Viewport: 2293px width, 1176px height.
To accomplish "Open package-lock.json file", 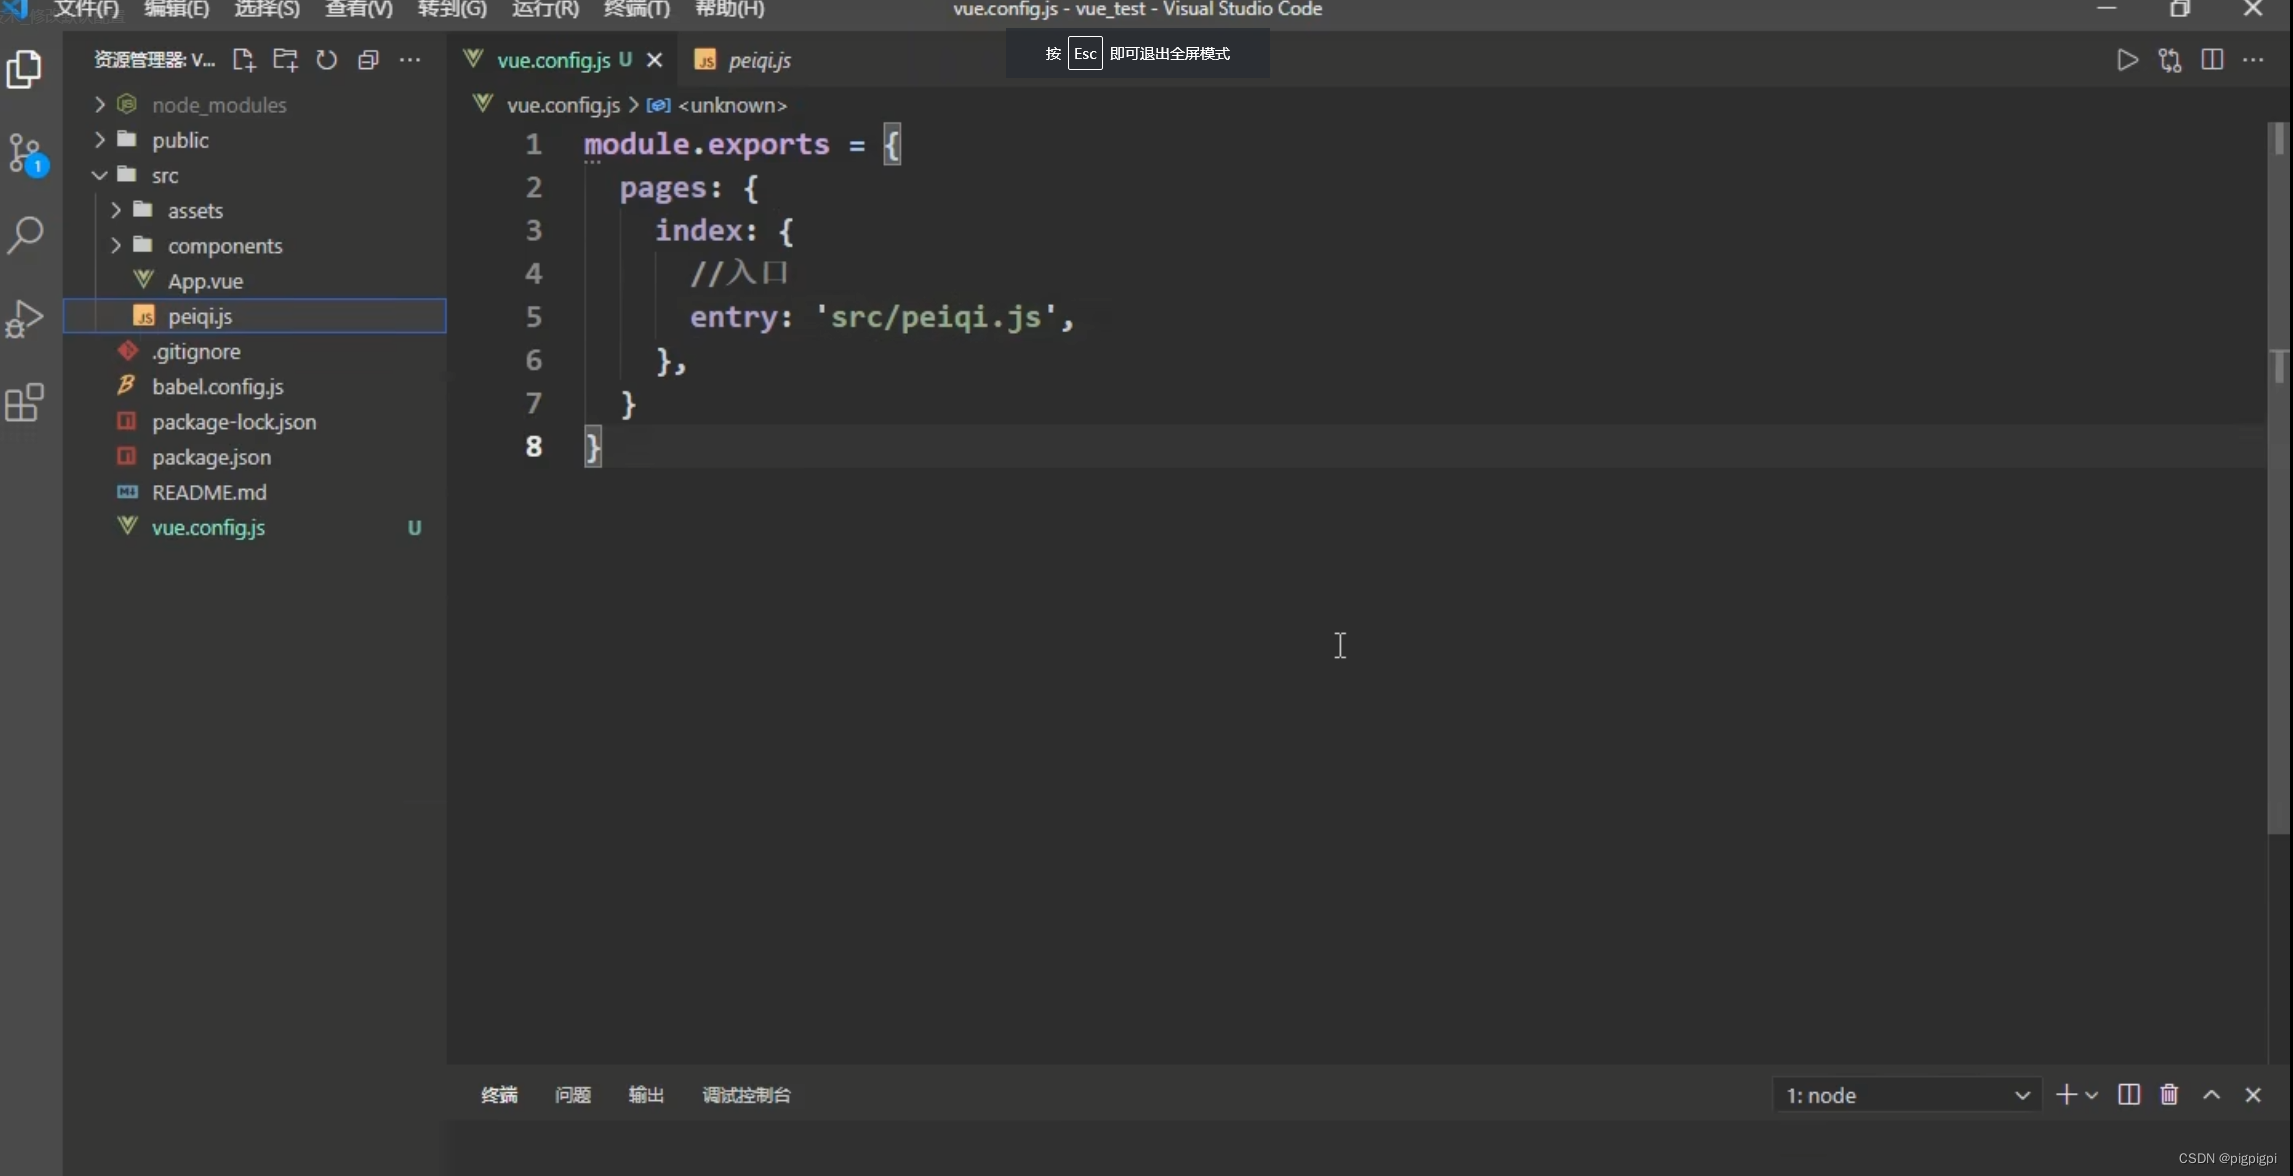I will click(255, 422).
